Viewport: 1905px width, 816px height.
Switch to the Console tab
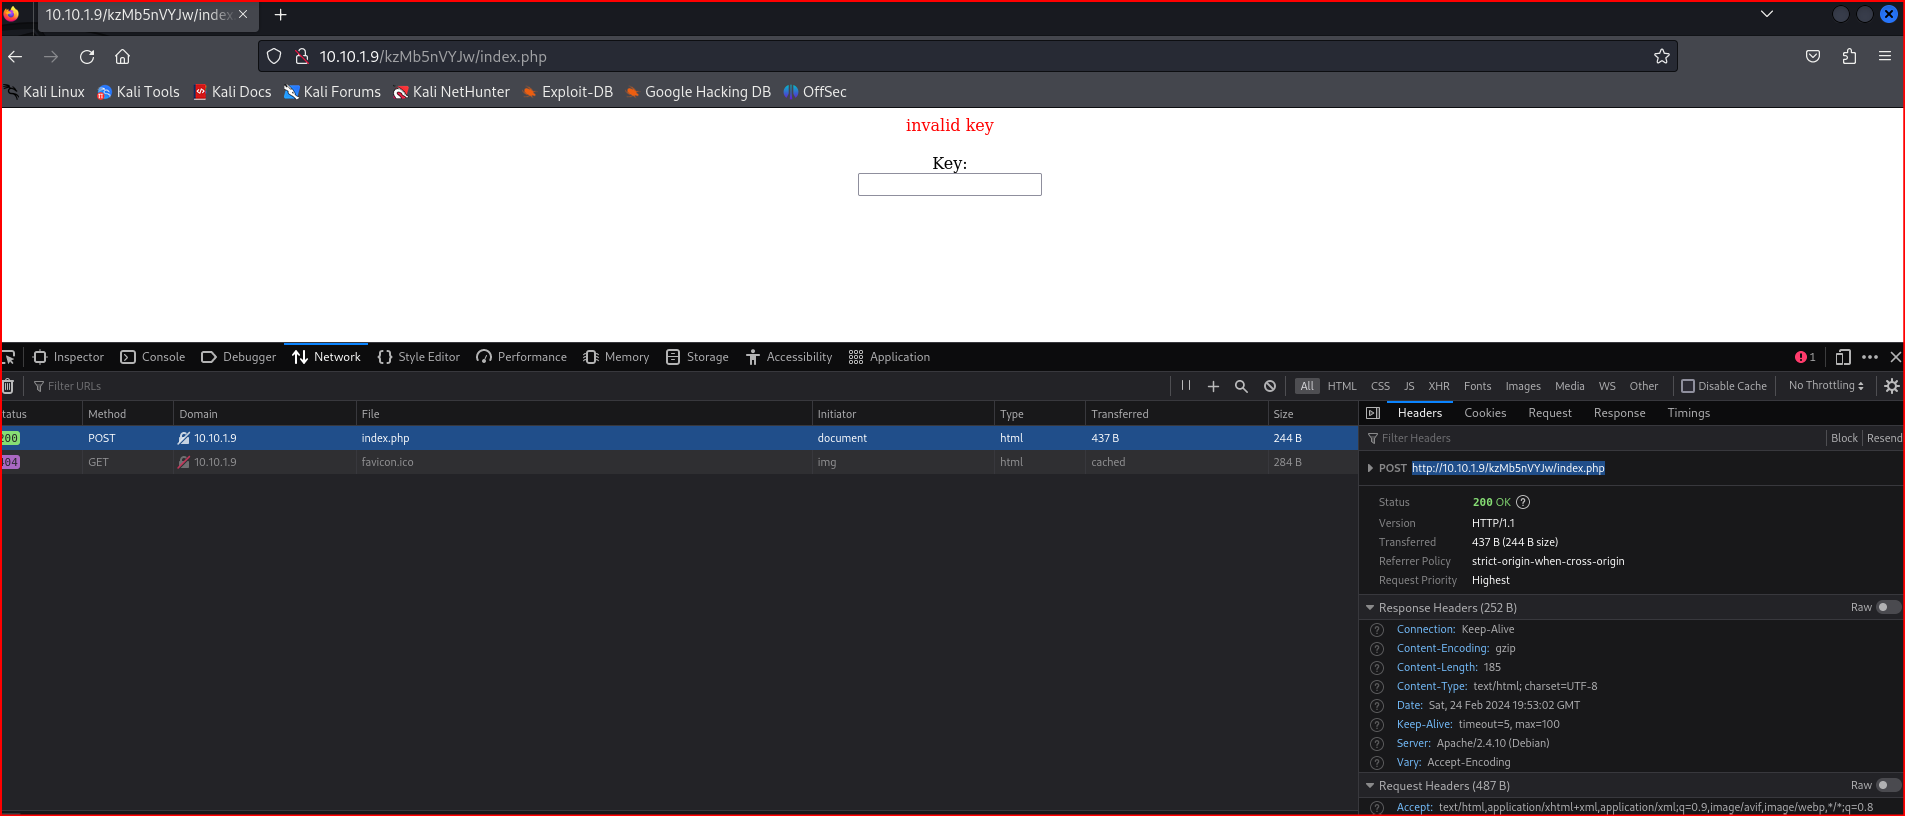pyautogui.click(x=153, y=357)
